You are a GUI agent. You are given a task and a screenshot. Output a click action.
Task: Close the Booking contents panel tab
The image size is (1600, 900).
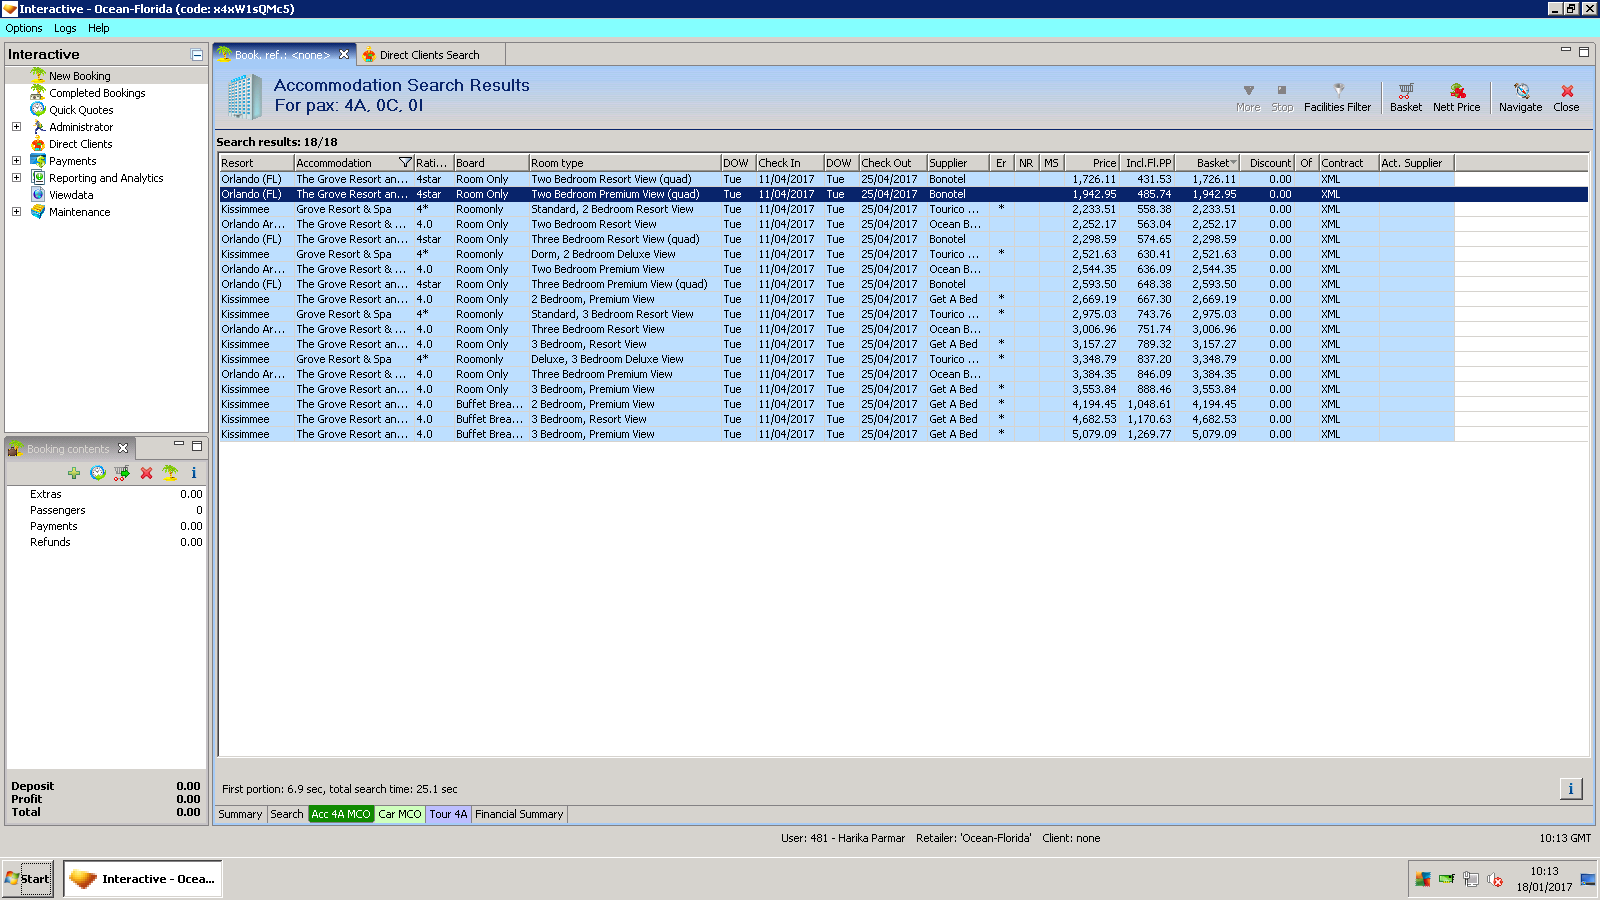pyautogui.click(x=123, y=448)
